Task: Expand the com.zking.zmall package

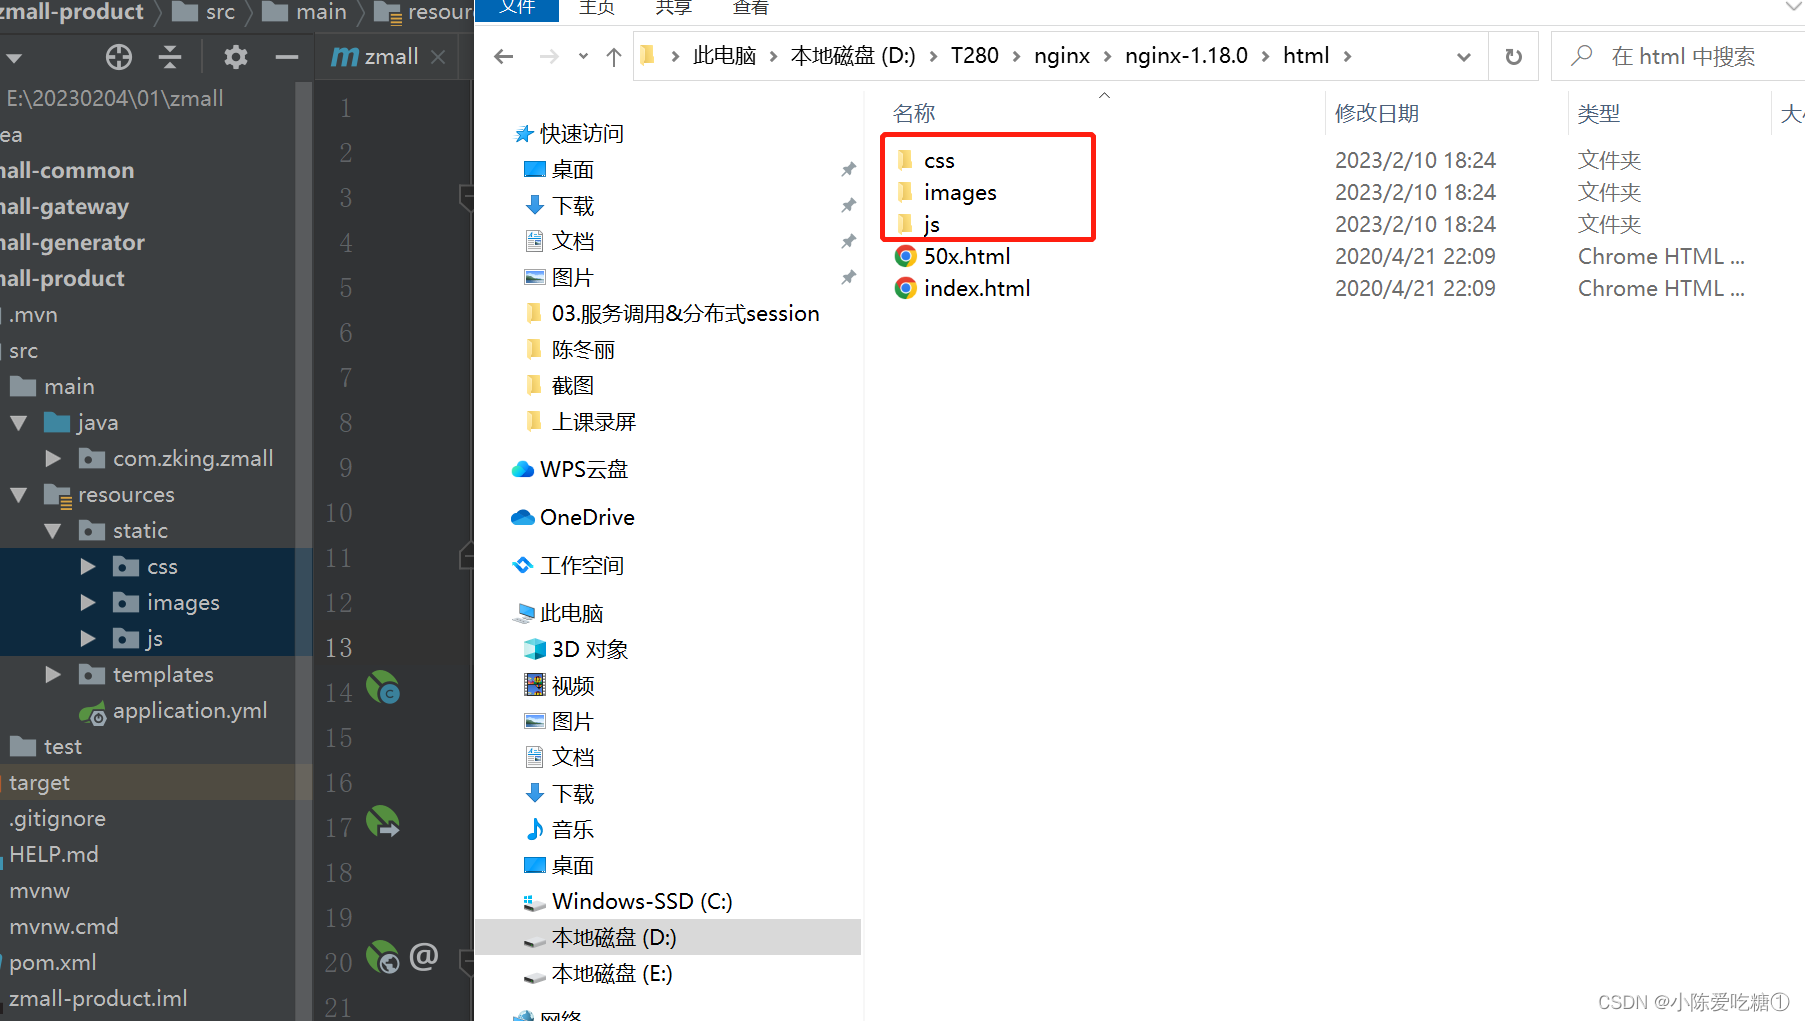Action: (x=52, y=458)
